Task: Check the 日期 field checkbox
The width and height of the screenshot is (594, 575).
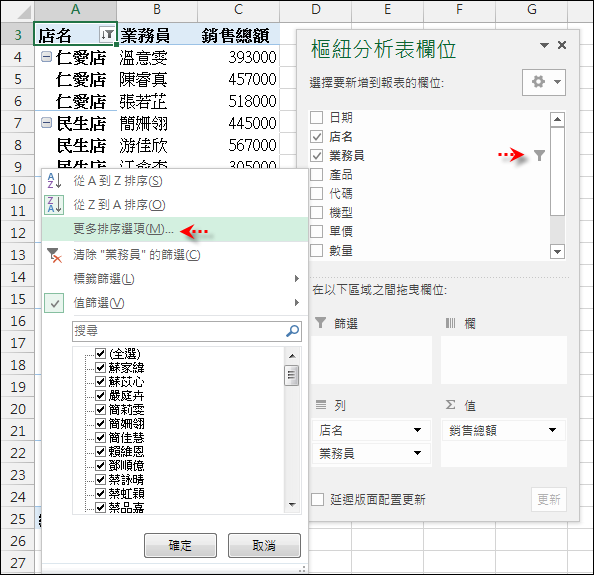Action: (316, 117)
